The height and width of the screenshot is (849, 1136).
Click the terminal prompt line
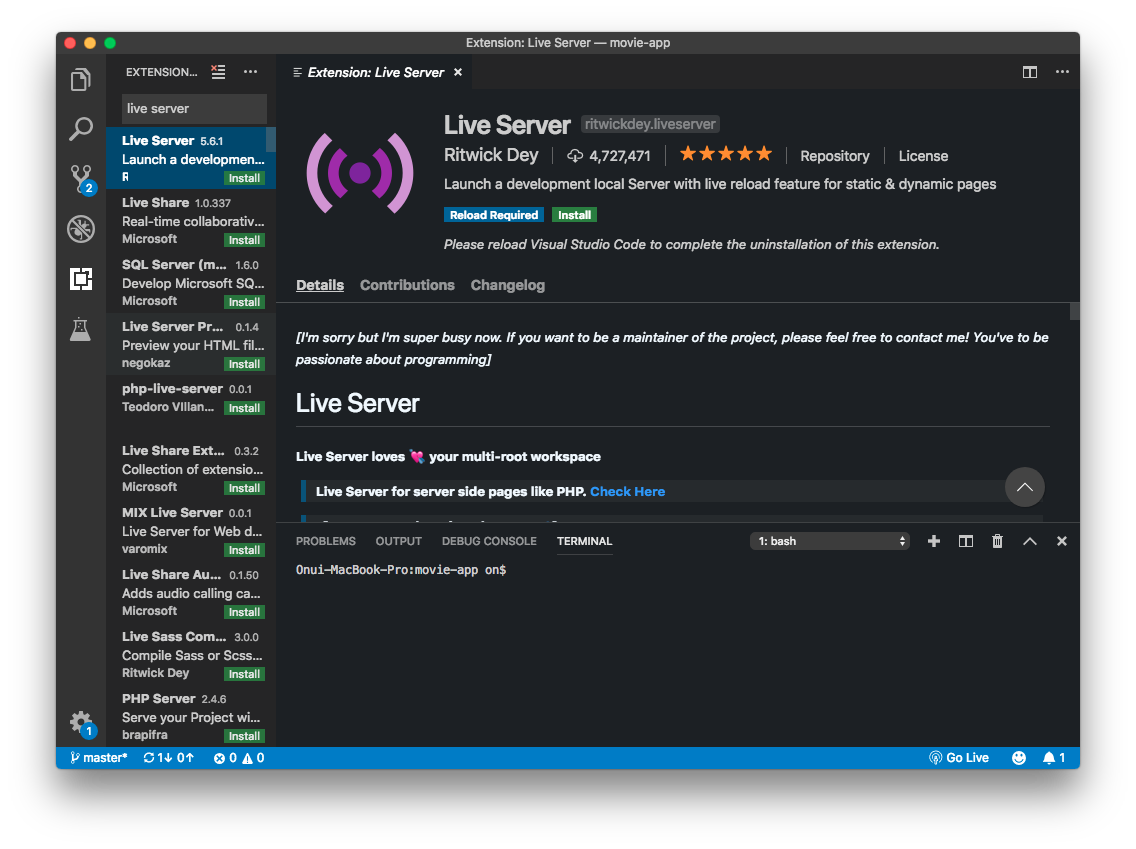(x=401, y=570)
